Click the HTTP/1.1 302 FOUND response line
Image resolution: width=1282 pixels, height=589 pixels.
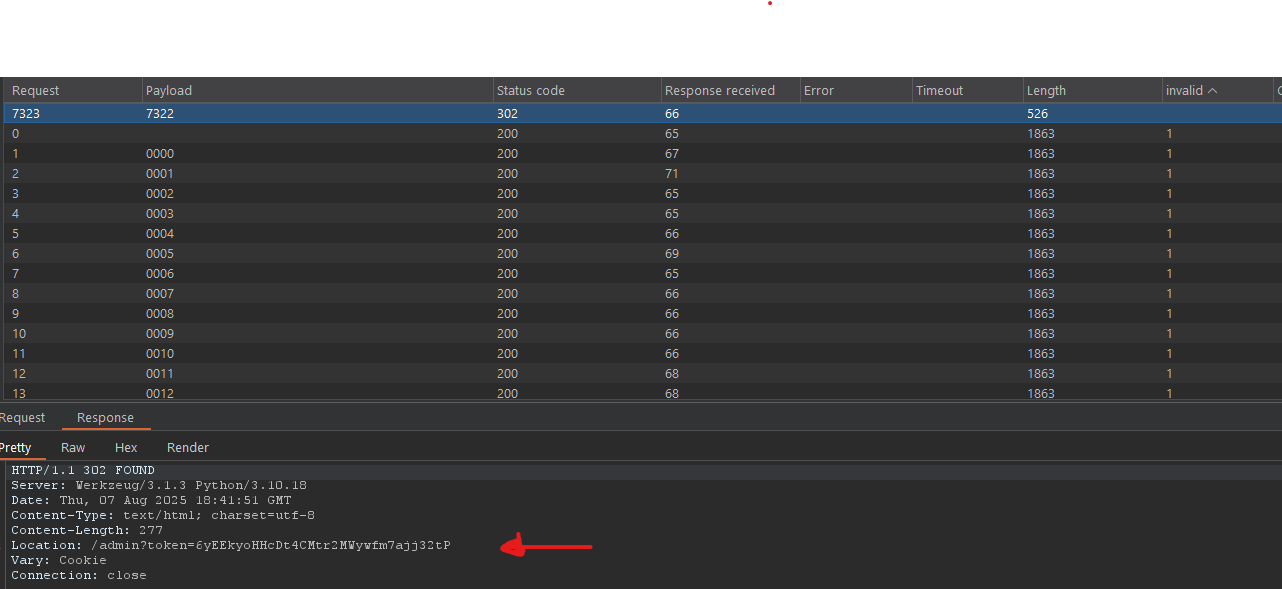tap(83, 471)
